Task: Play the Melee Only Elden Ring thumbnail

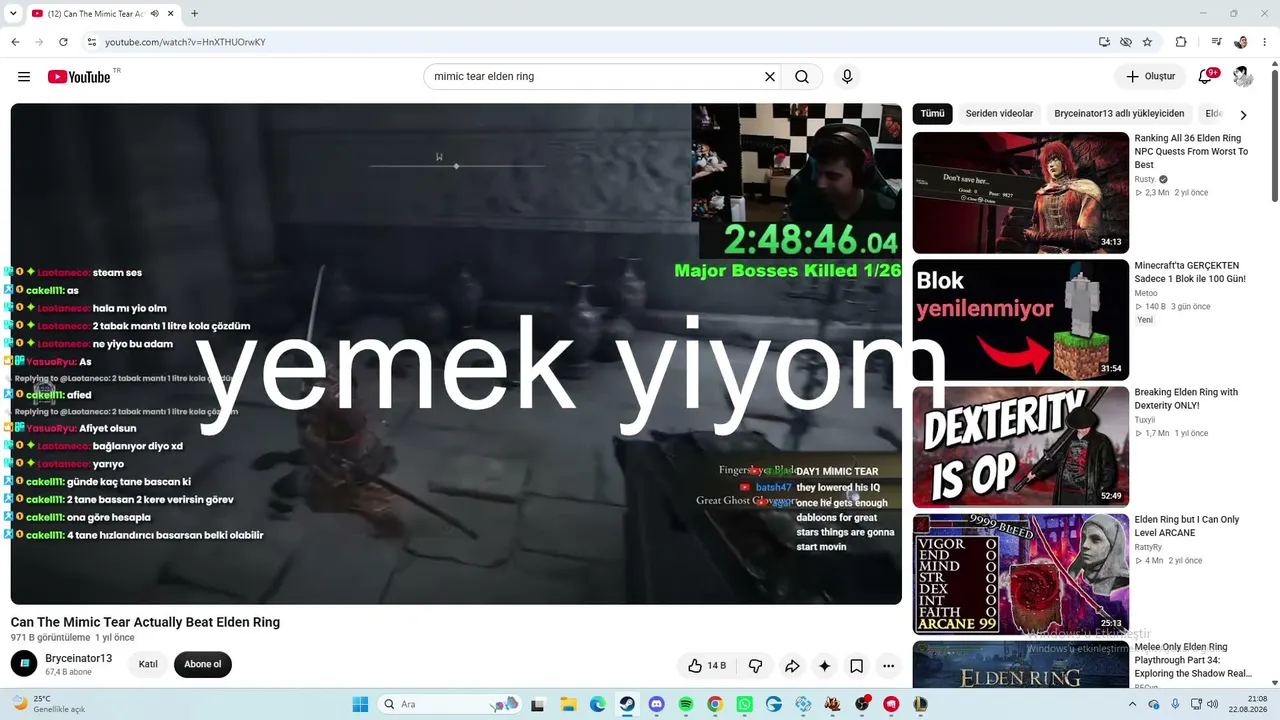Action: (x=1021, y=664)
